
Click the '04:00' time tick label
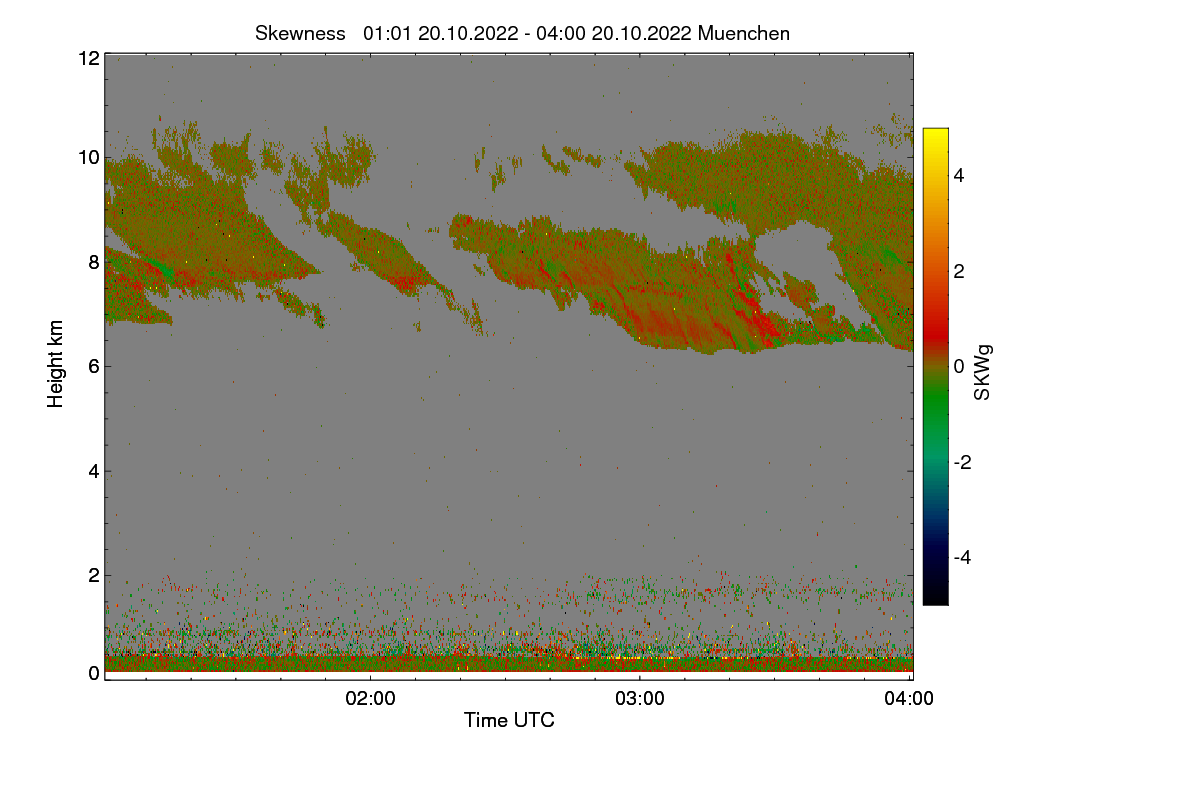coord(910,698)
